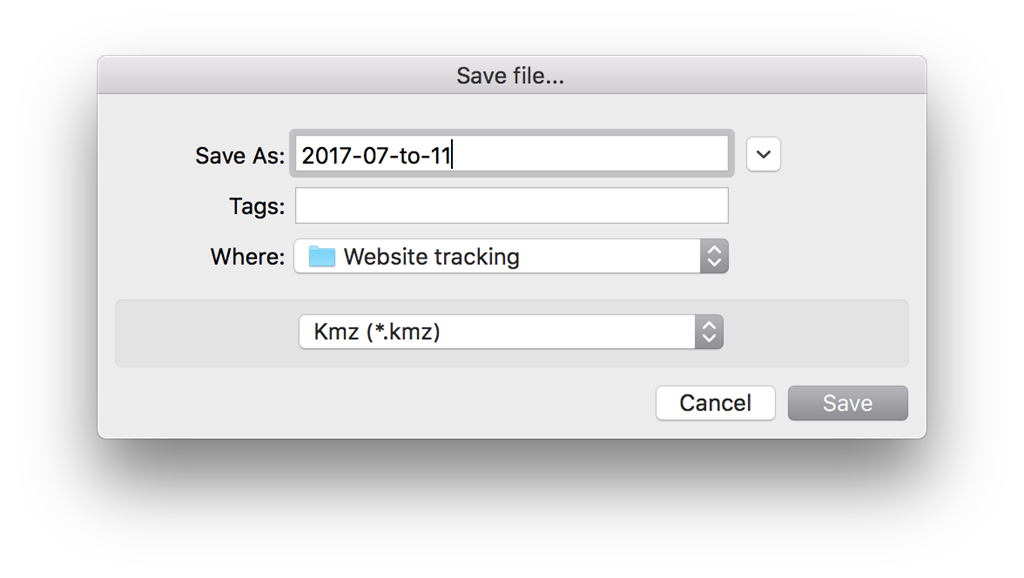Click the "Where:" label
The image size is (1024, 578).
click(247, 257)
